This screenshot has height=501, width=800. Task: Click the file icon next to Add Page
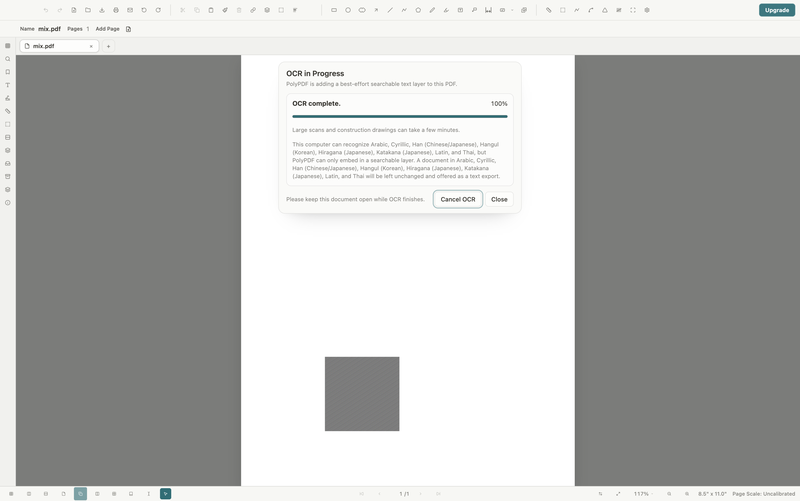(128, 29)
